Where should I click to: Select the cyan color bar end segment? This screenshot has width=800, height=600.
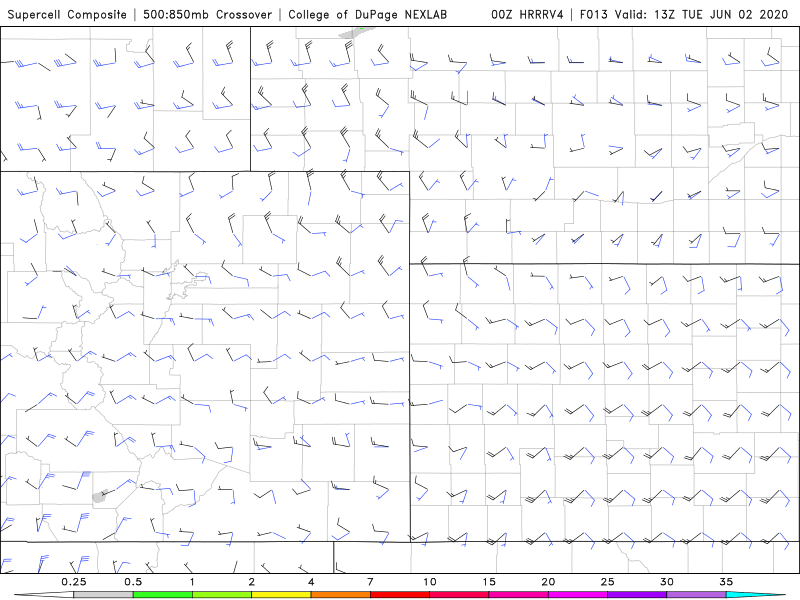click(x=755, y=595)
